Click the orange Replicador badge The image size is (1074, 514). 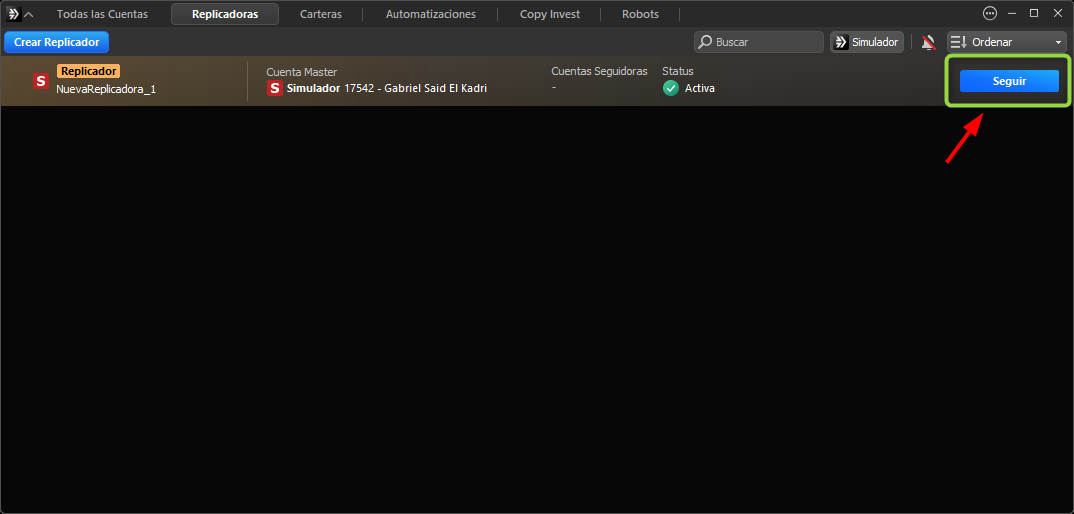88,71
